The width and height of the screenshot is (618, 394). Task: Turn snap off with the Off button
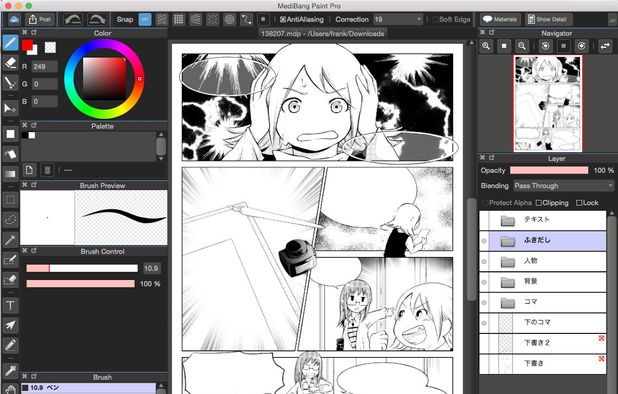(x=145, y=19)
